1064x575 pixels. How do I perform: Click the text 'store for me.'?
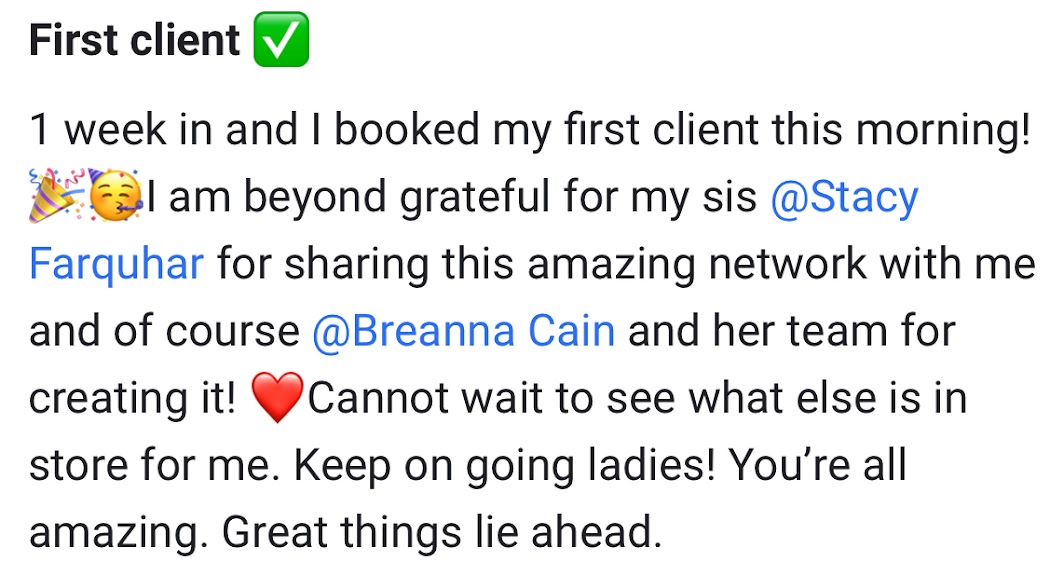155,465
